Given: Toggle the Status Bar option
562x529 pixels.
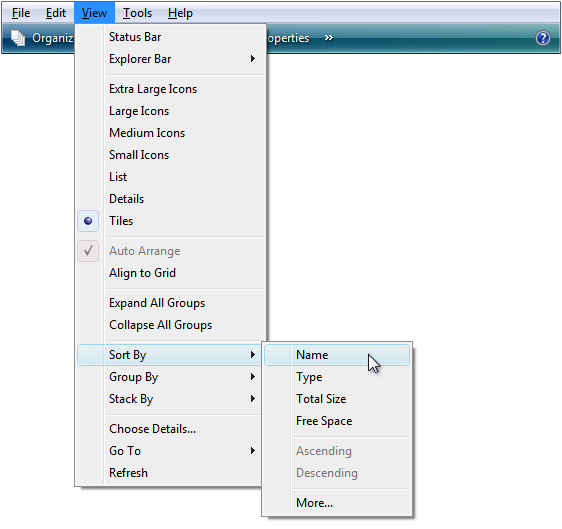Looking at the screenshot, I should click(x=171, y=37).
